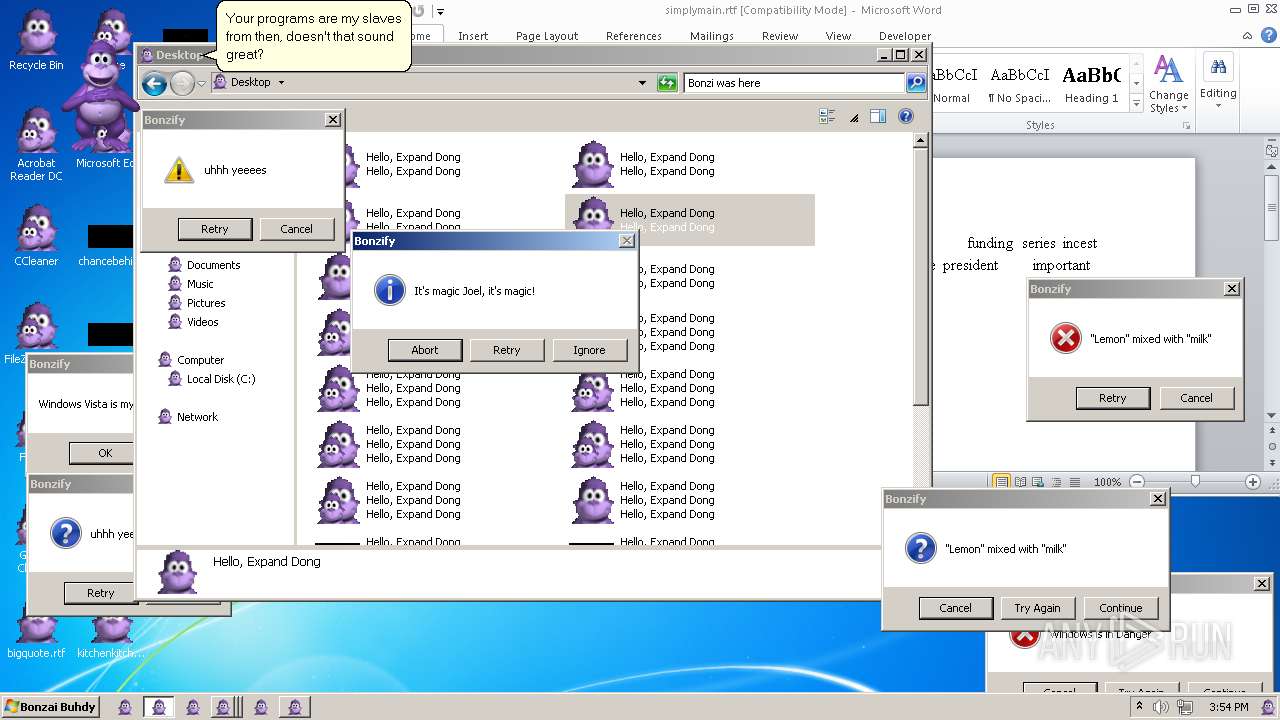
Task: Apply the Heading 1 style in Word
Action: click(x=1091, y=84)
